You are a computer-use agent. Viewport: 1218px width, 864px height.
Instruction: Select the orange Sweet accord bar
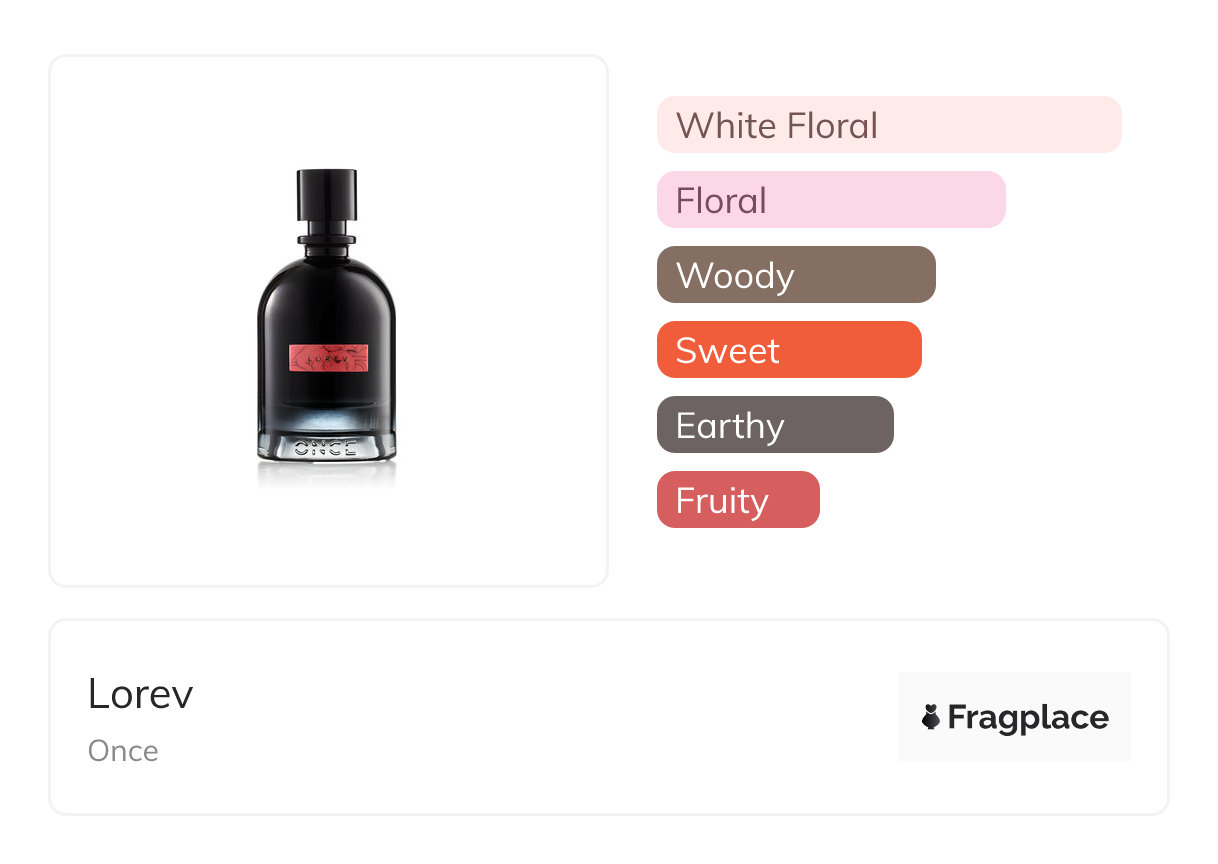[x=789, y=350]
